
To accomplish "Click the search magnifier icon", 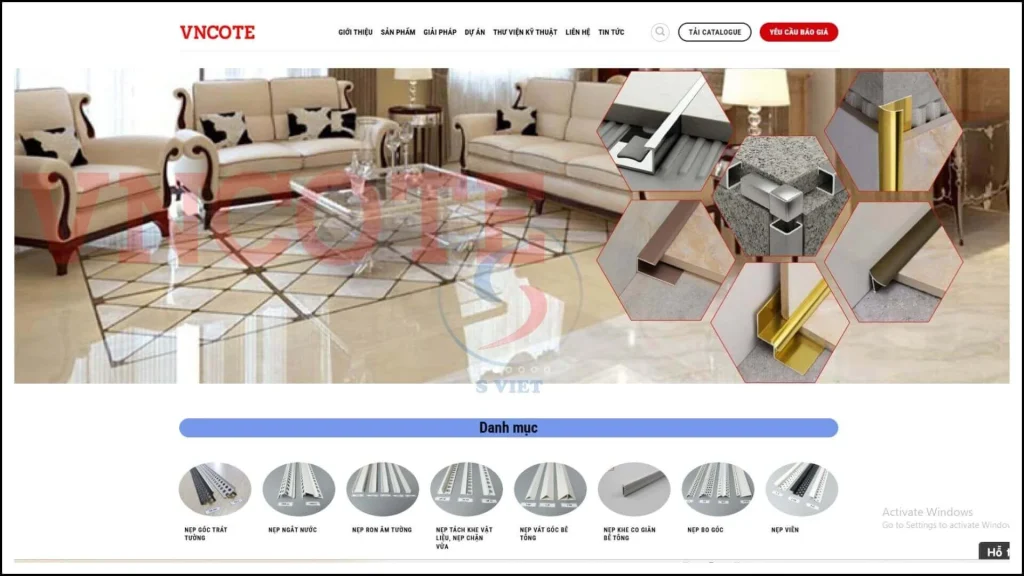I will coord(660,32).
